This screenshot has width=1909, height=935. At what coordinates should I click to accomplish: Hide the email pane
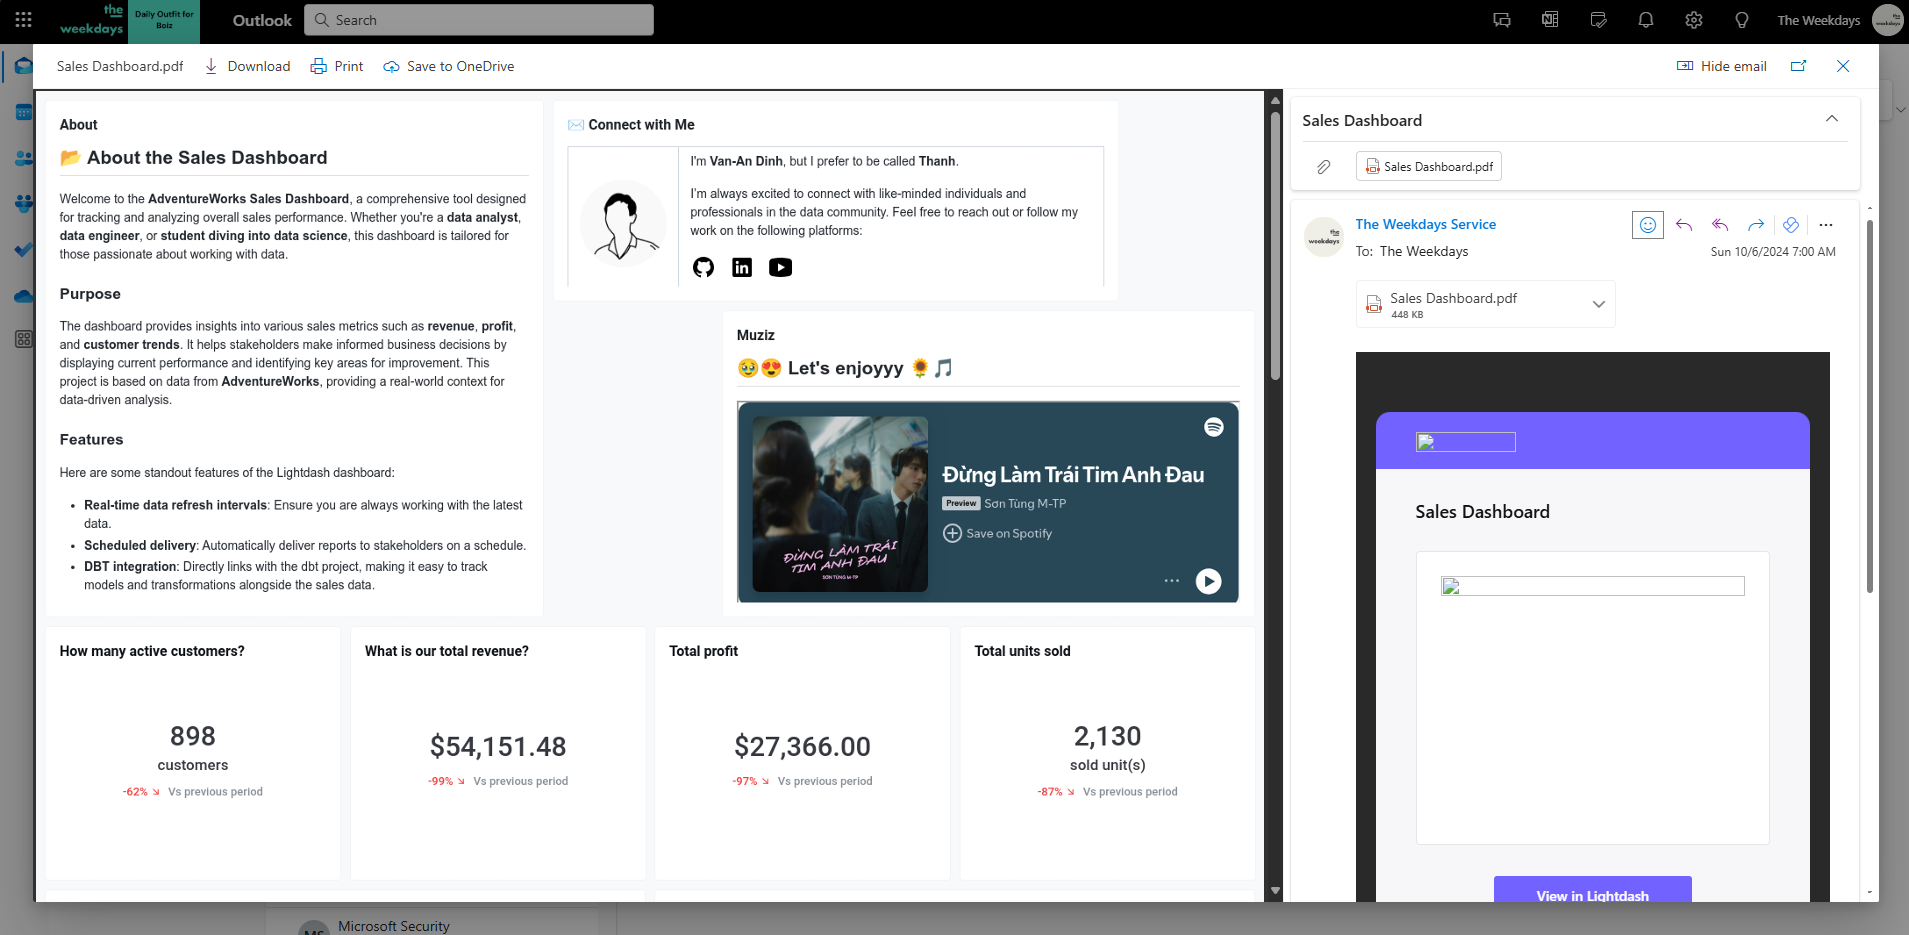(1722, 66)
